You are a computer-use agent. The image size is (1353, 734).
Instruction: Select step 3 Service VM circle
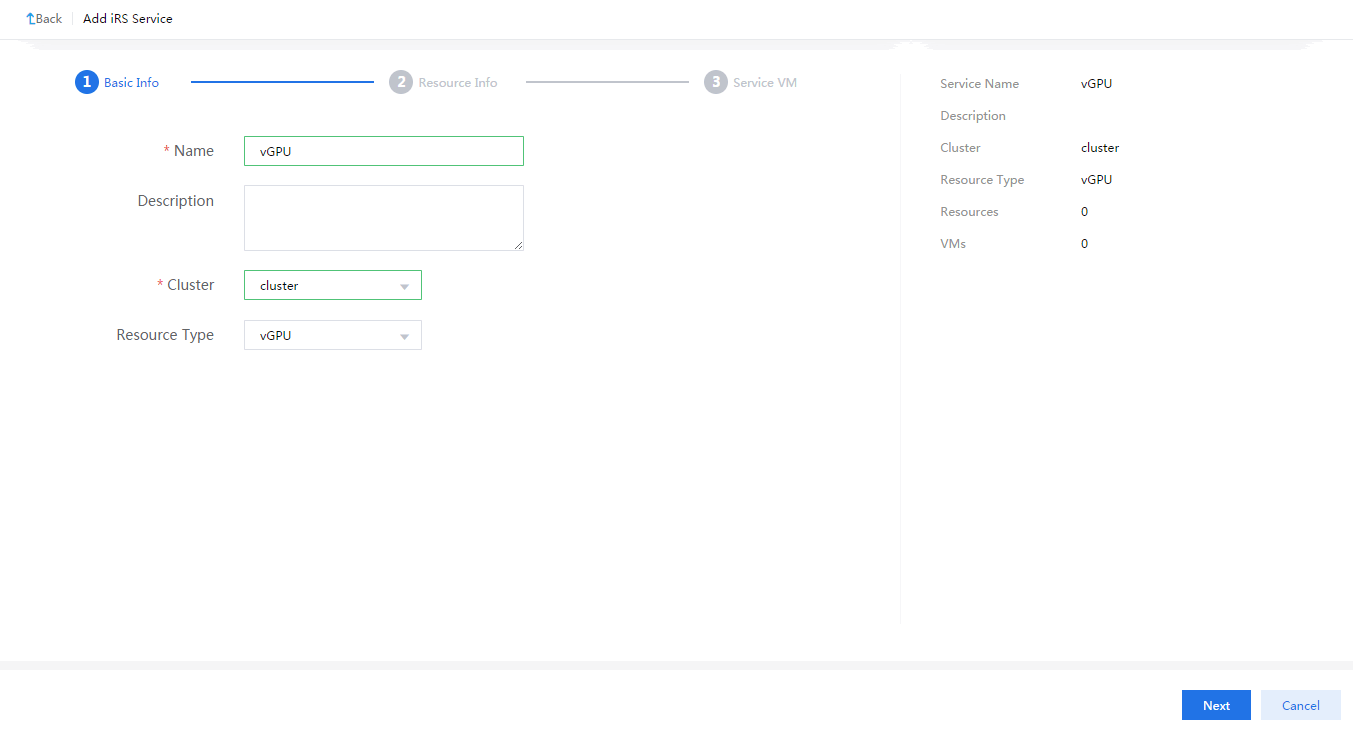716,82
